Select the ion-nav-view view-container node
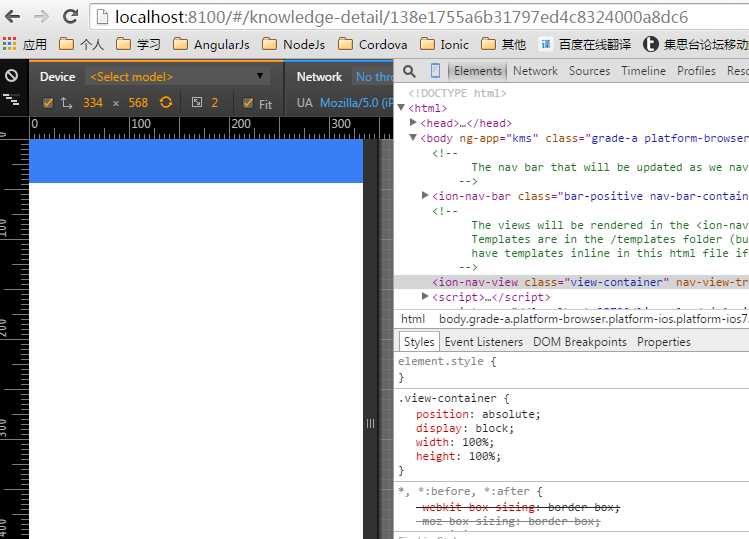 589,282
